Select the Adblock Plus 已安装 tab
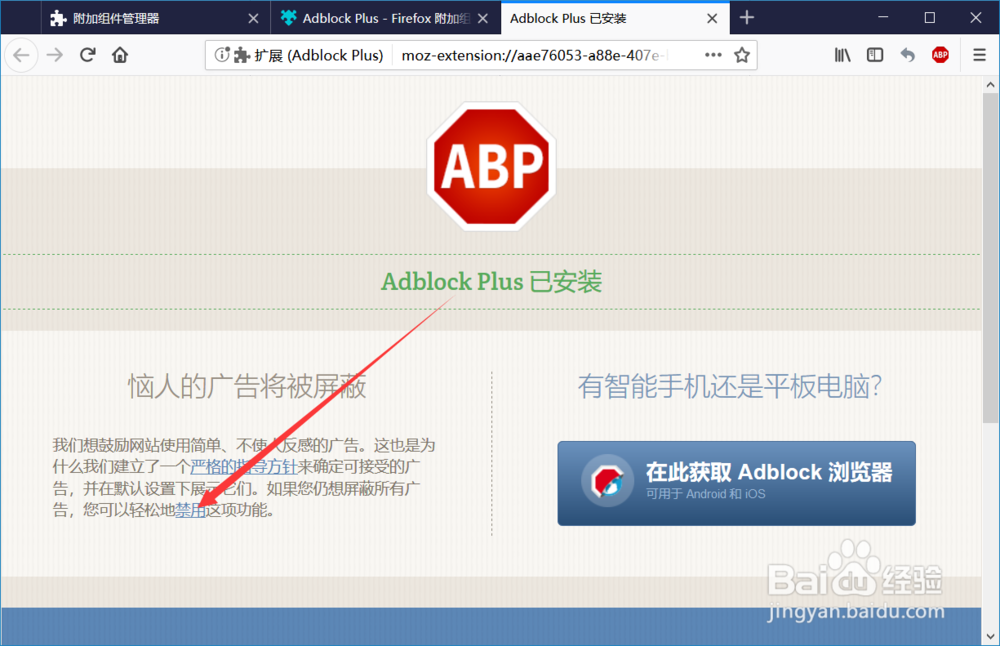 pos(615,18)
